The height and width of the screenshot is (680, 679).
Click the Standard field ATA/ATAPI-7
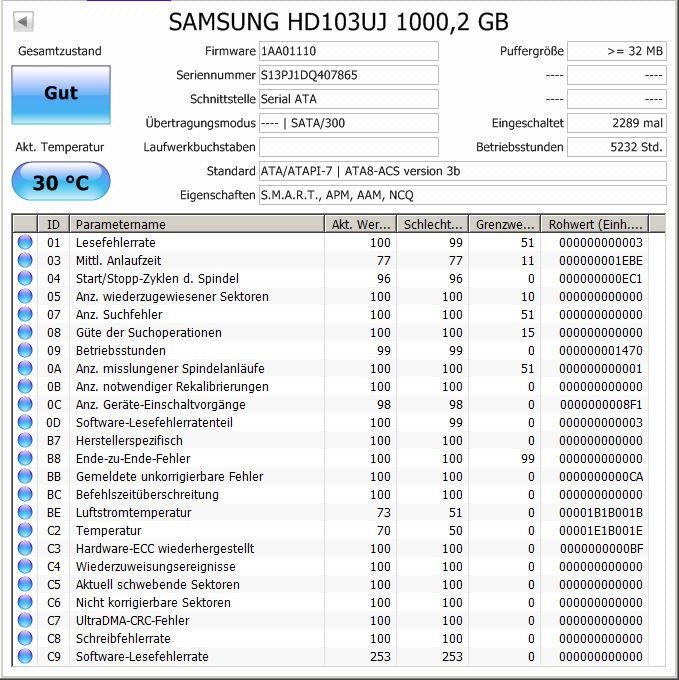pos(463,171)
